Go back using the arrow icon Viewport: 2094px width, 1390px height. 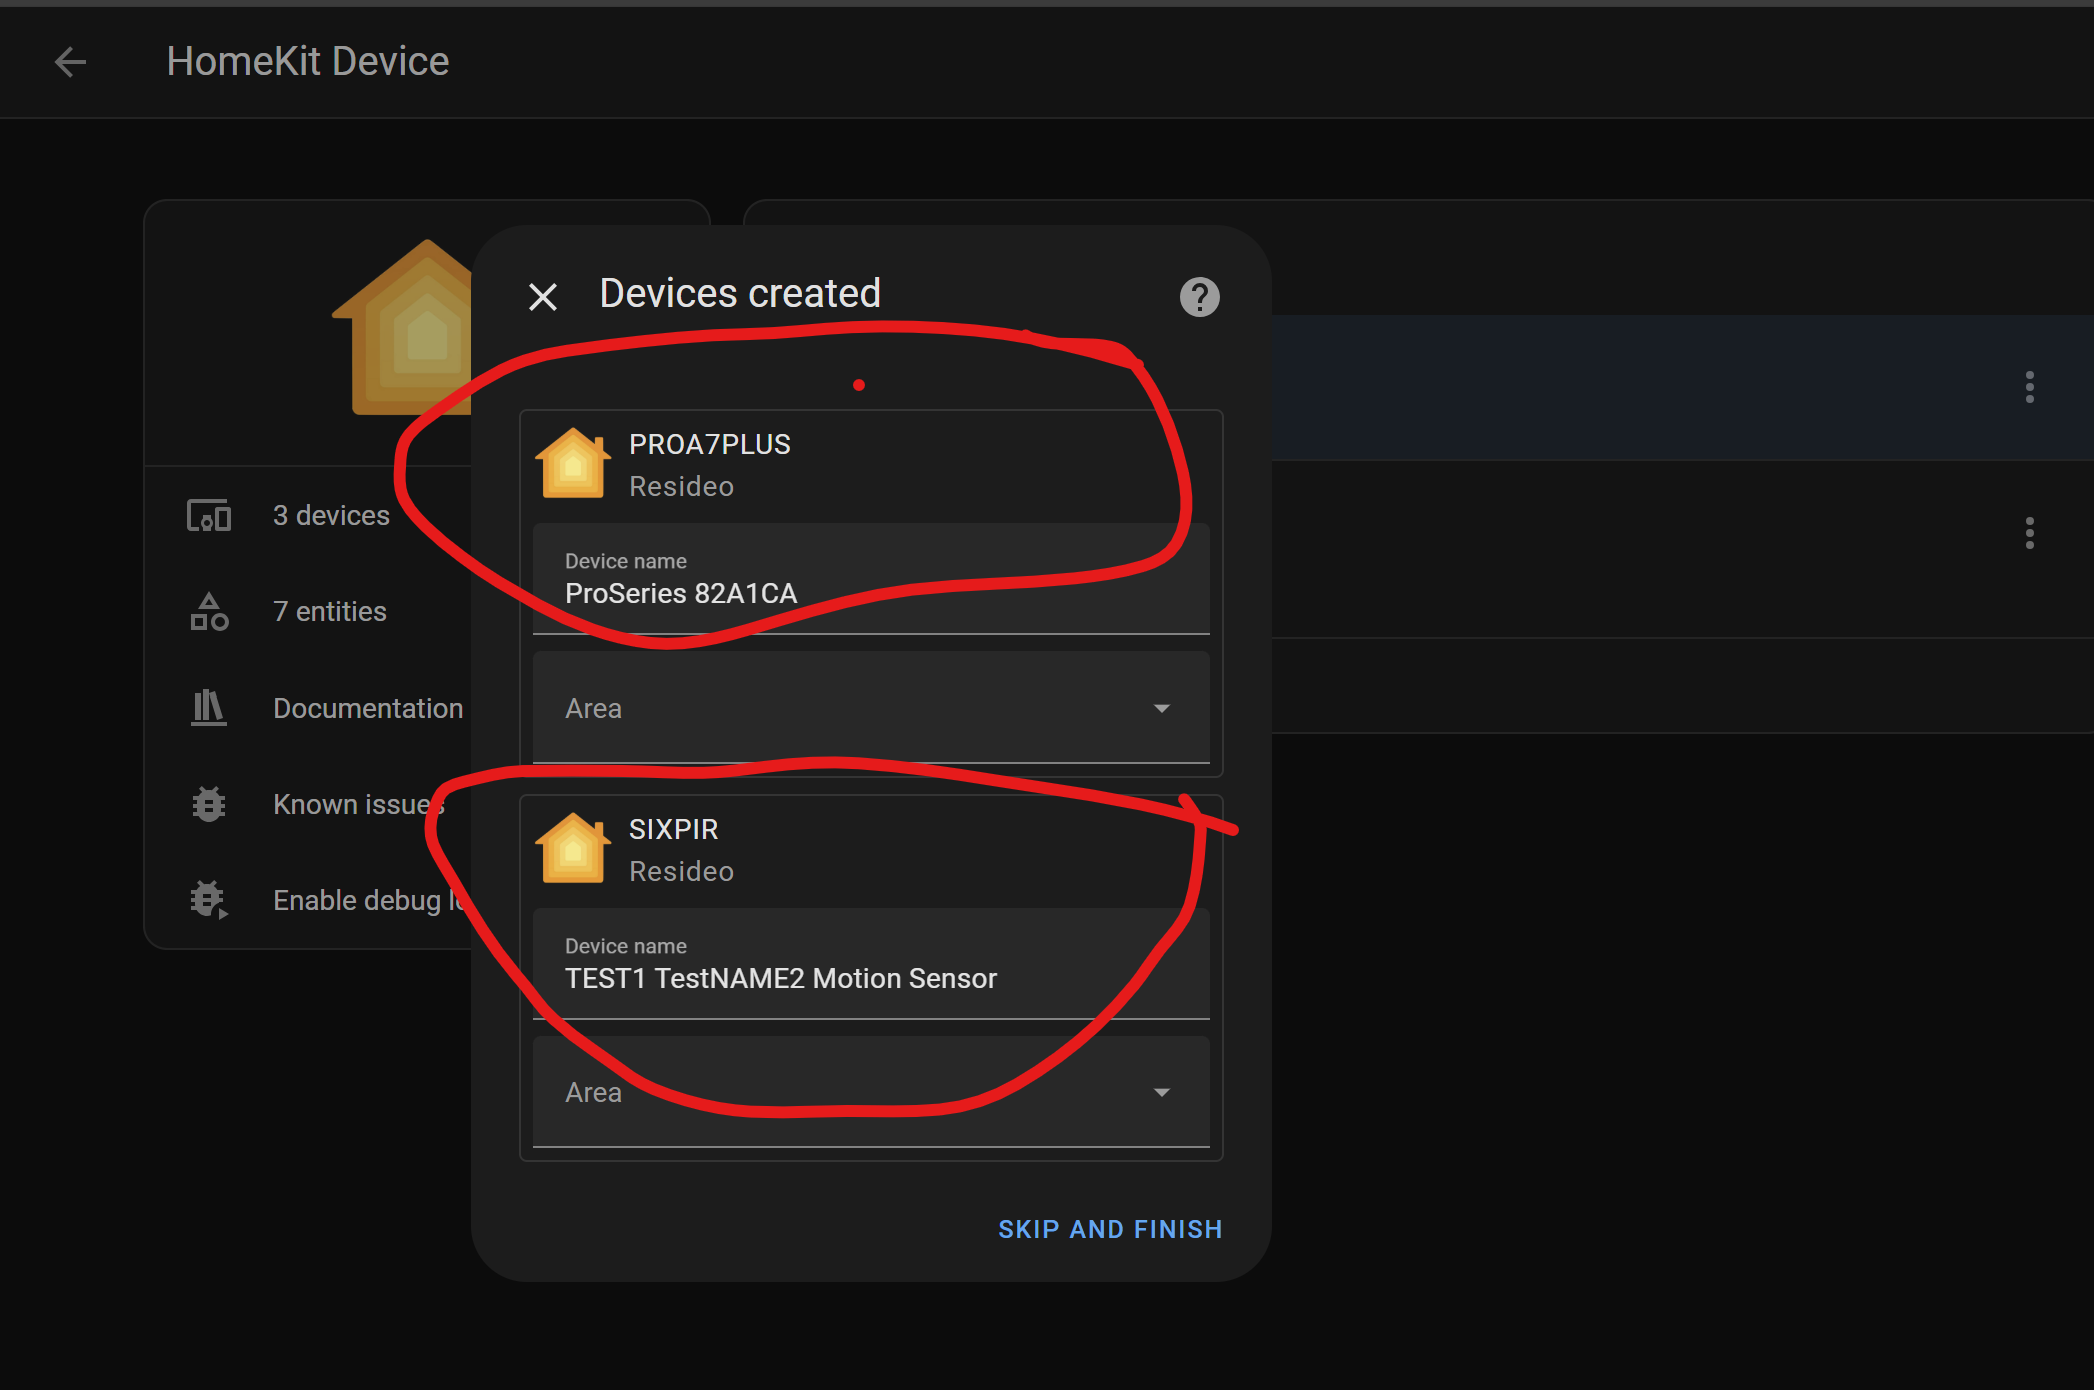click(x=70, y=62)
